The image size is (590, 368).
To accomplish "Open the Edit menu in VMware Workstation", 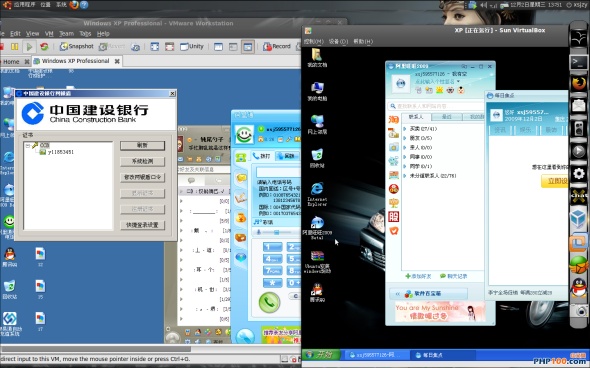I will (x=15, y=33).
